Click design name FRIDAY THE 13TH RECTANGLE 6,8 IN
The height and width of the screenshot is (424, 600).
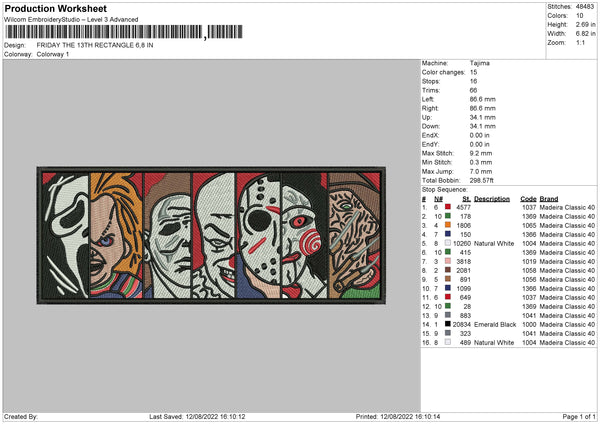[x=95, y=45]
